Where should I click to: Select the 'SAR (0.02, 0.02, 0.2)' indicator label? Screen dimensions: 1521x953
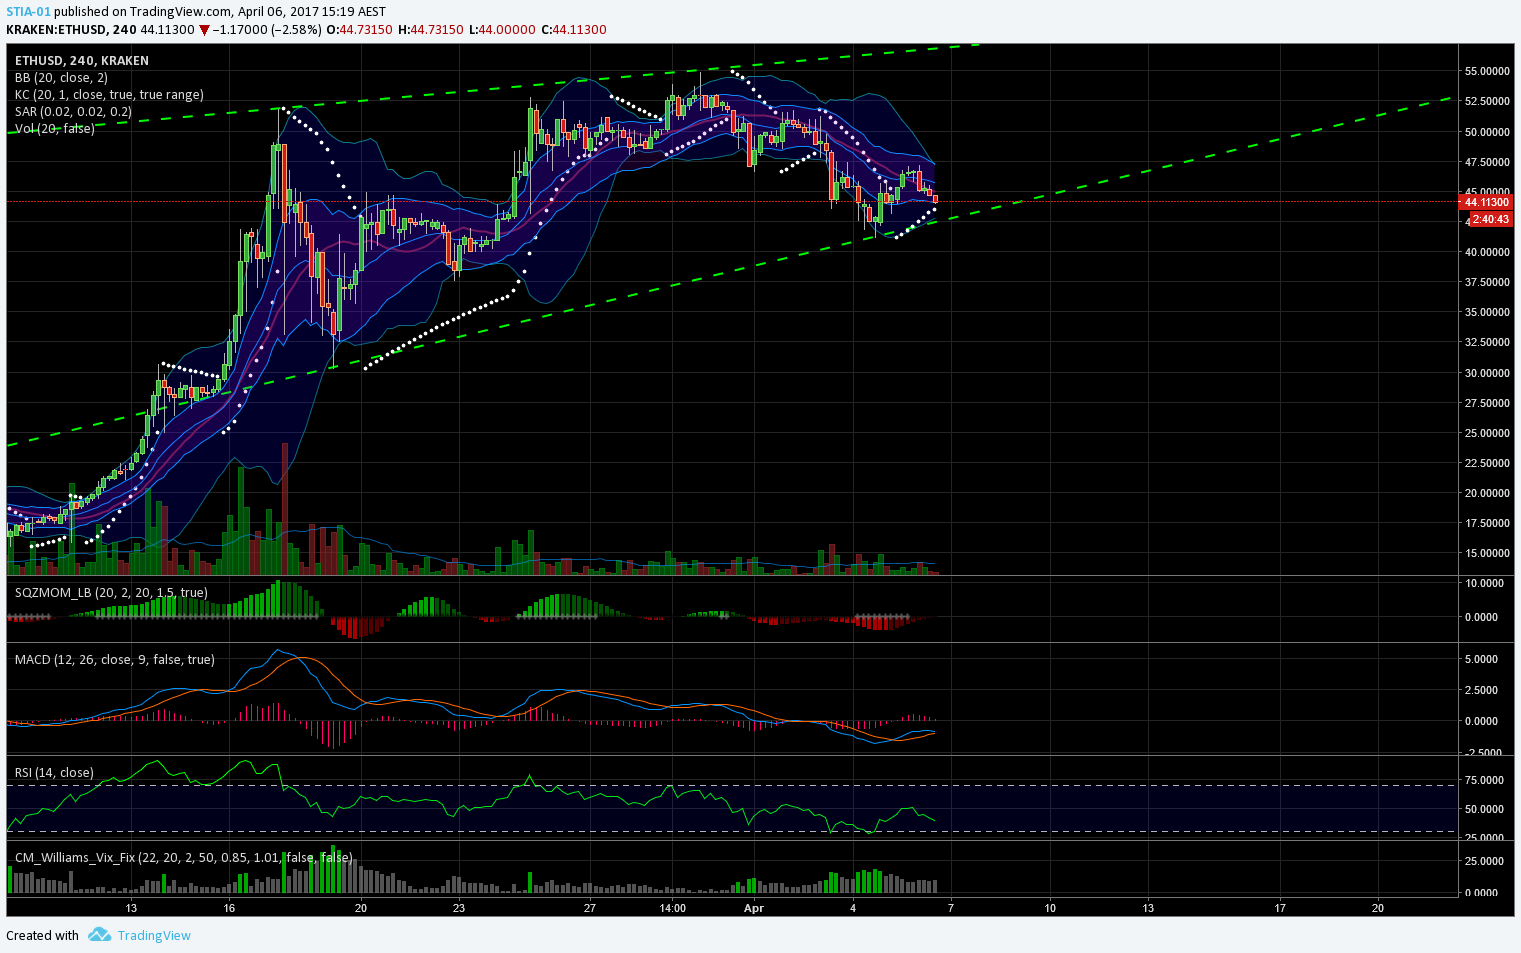tap(73, 112)
